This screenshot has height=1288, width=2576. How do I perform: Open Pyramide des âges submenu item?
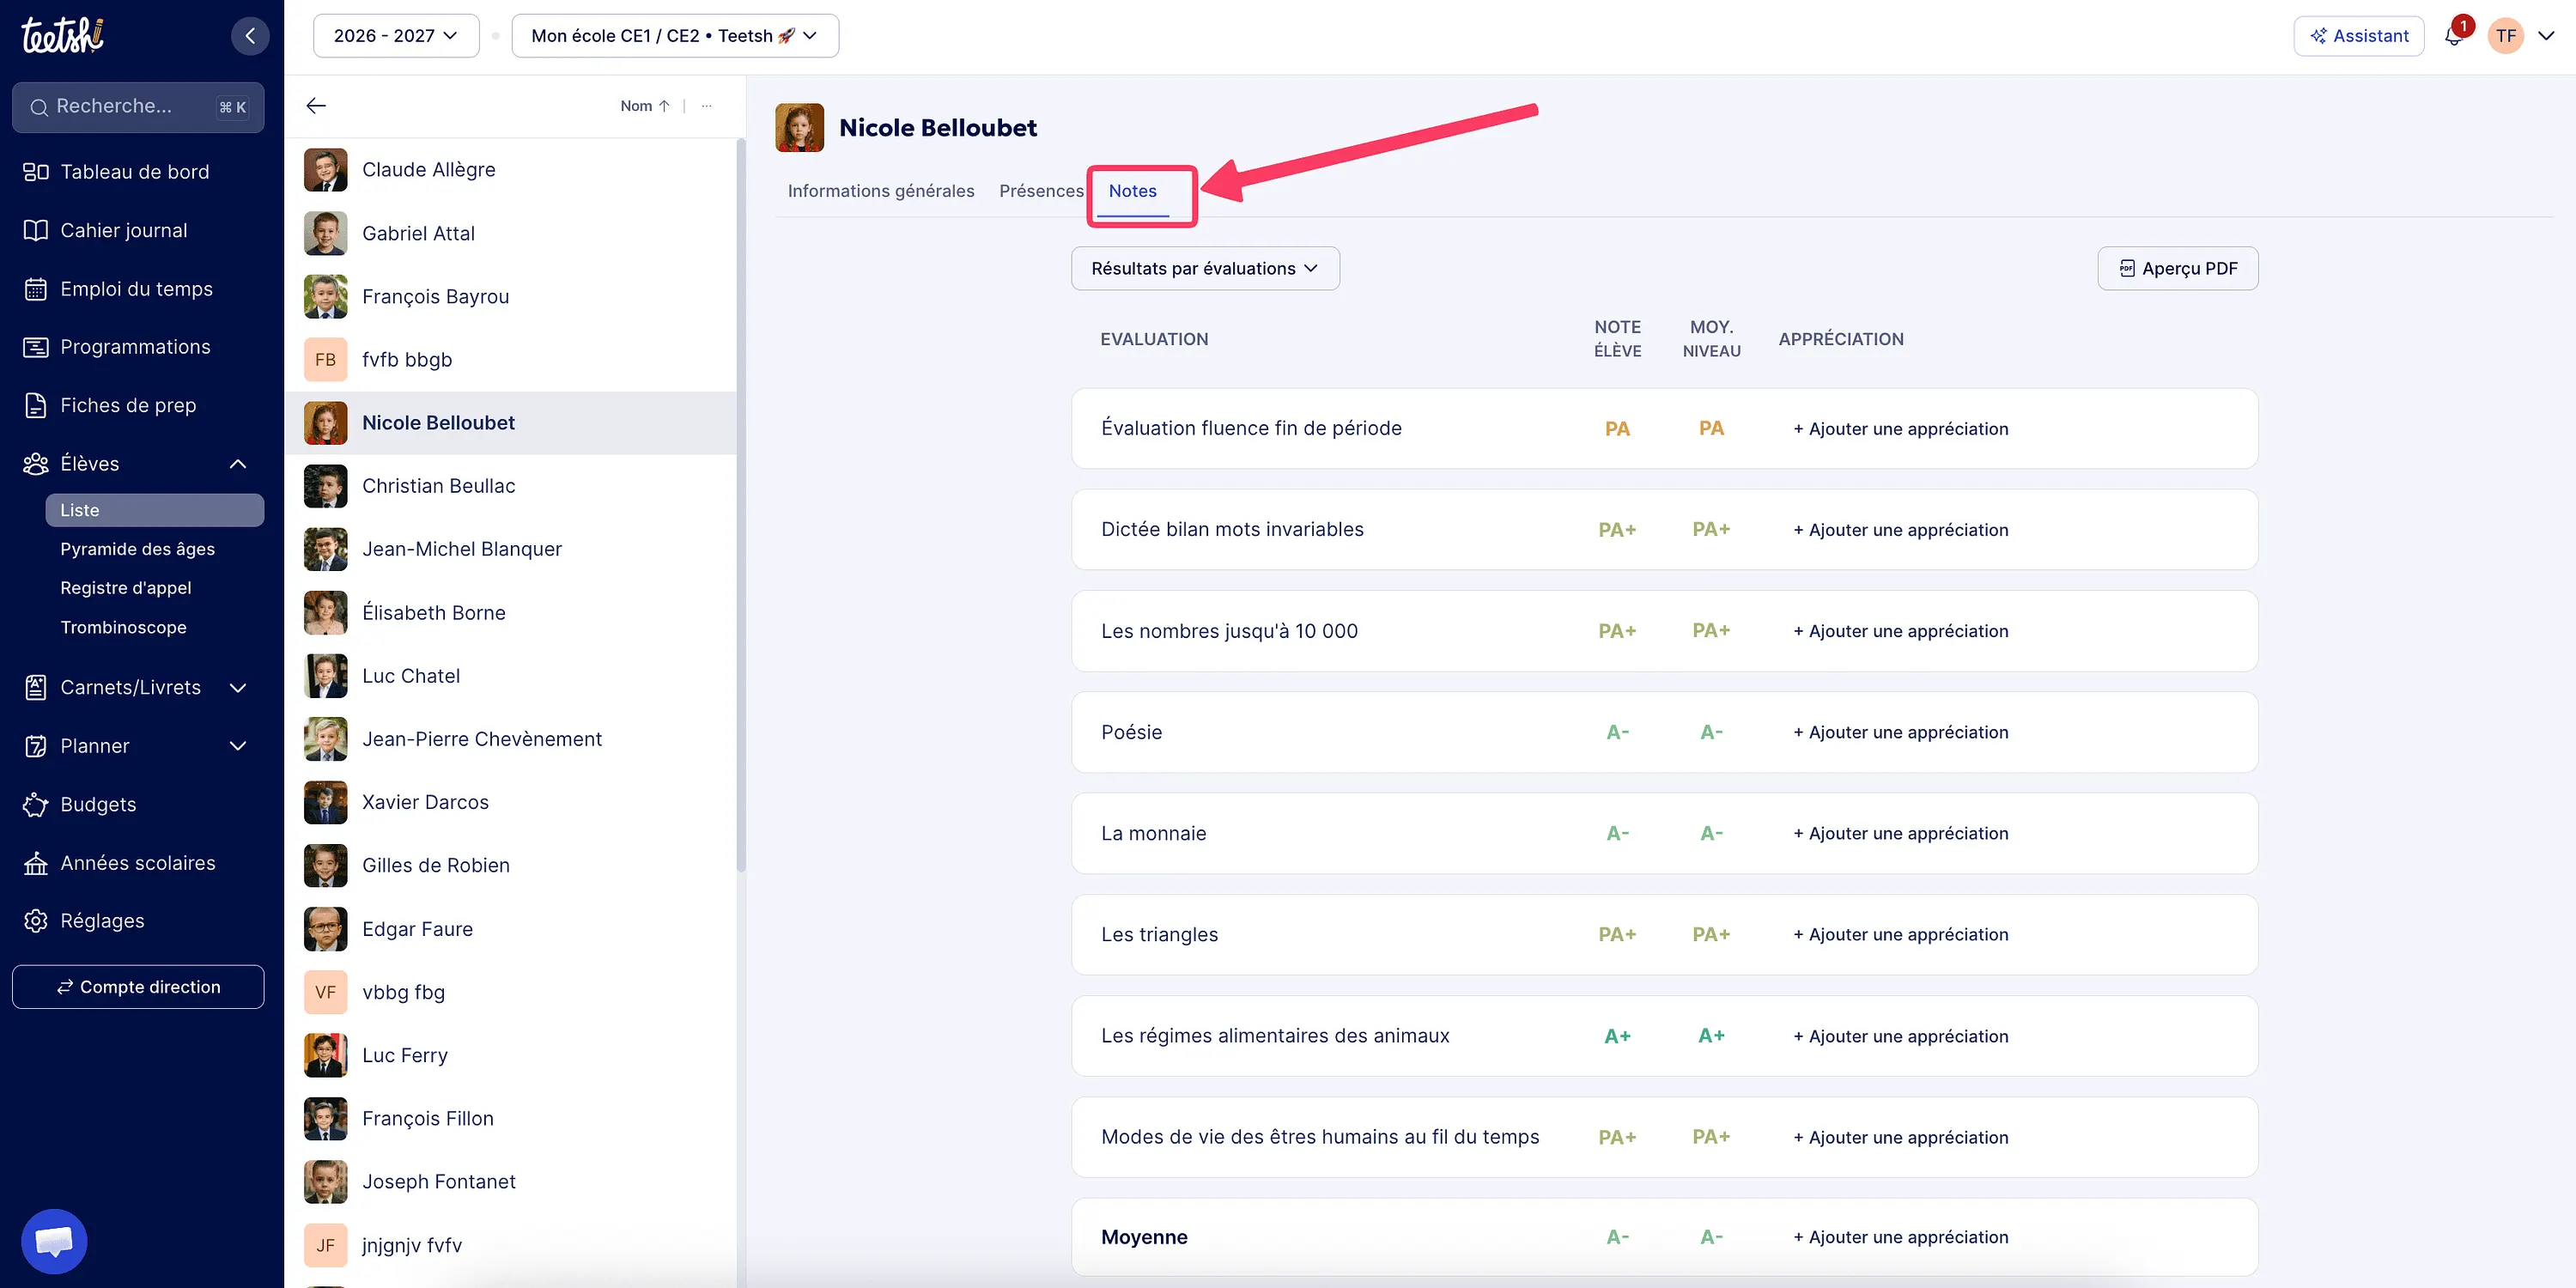(x=138, y=549)
